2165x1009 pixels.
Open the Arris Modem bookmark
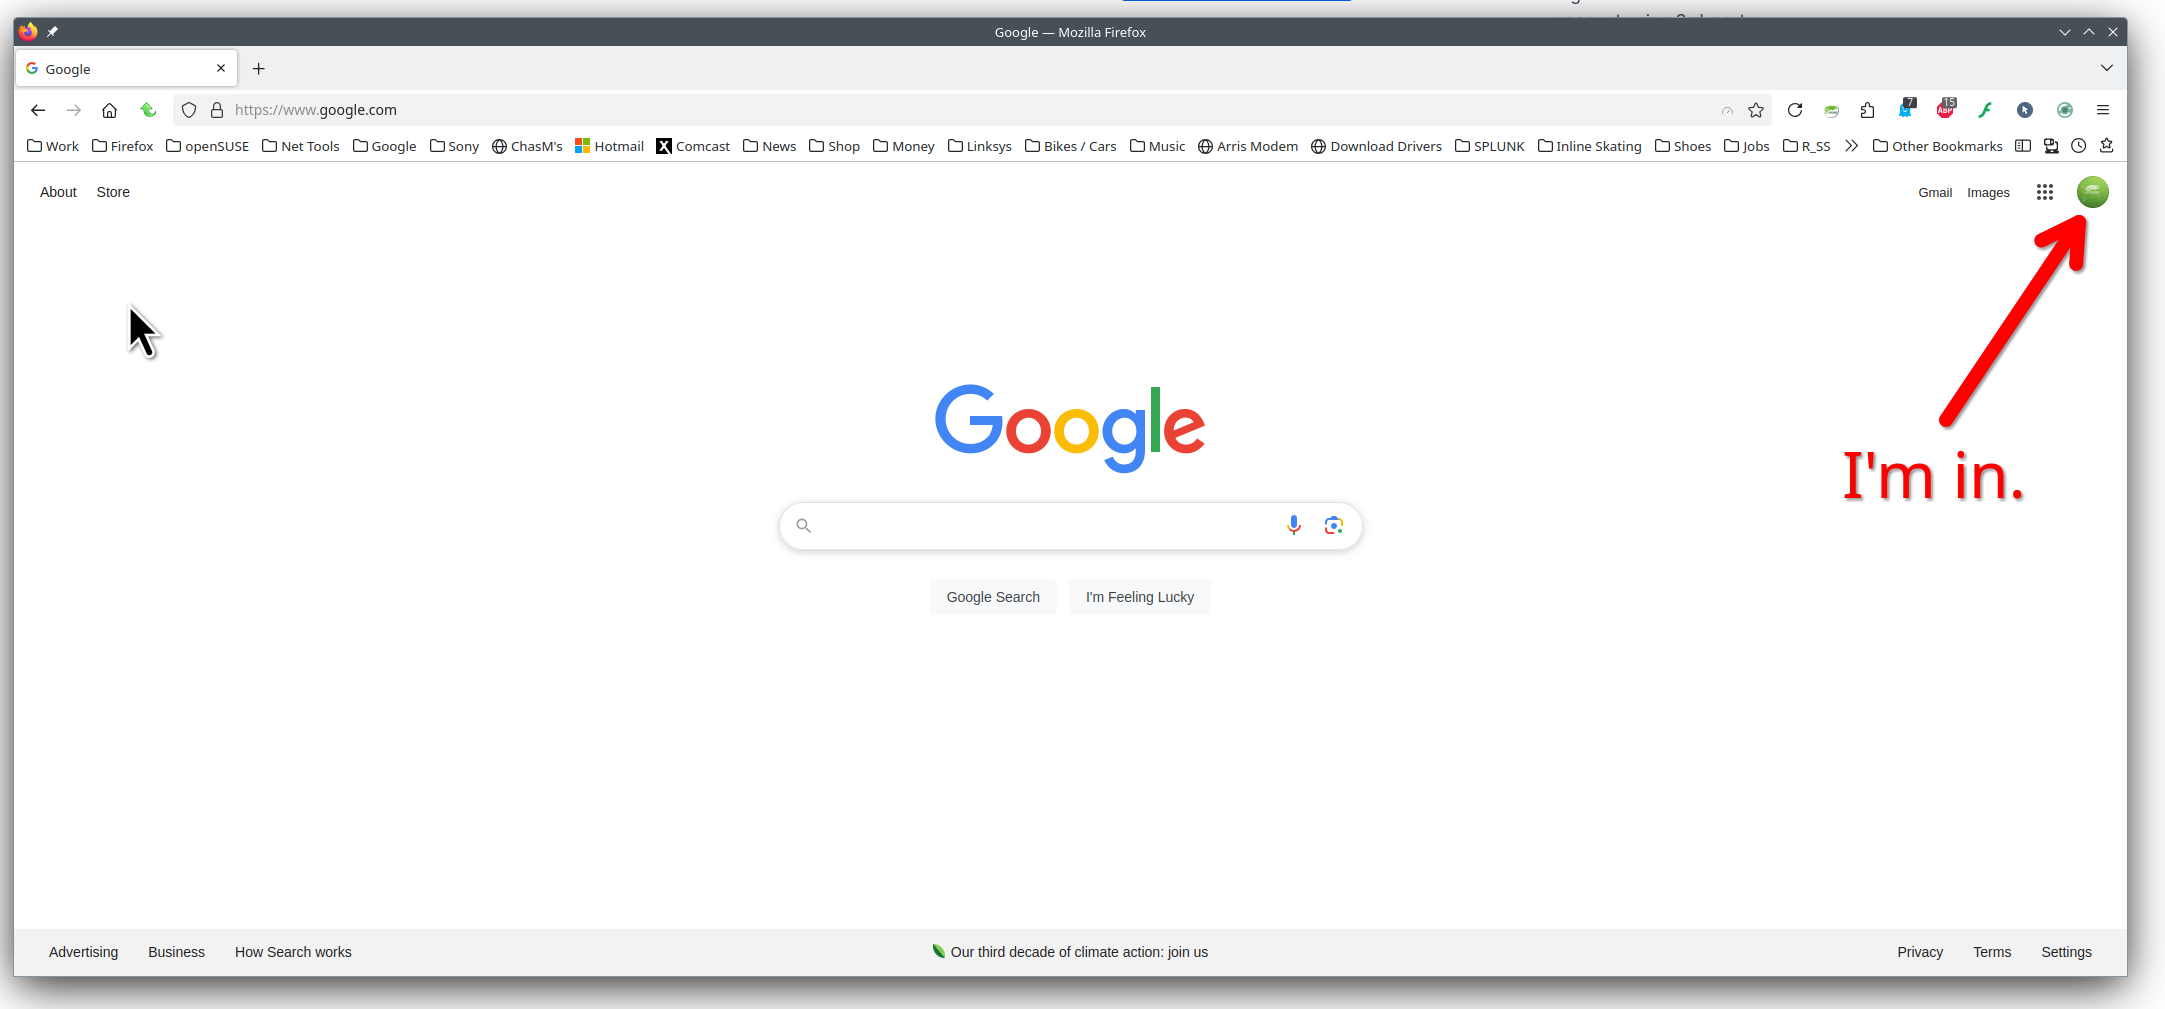pyautogui.click(x=1248, y=146)
